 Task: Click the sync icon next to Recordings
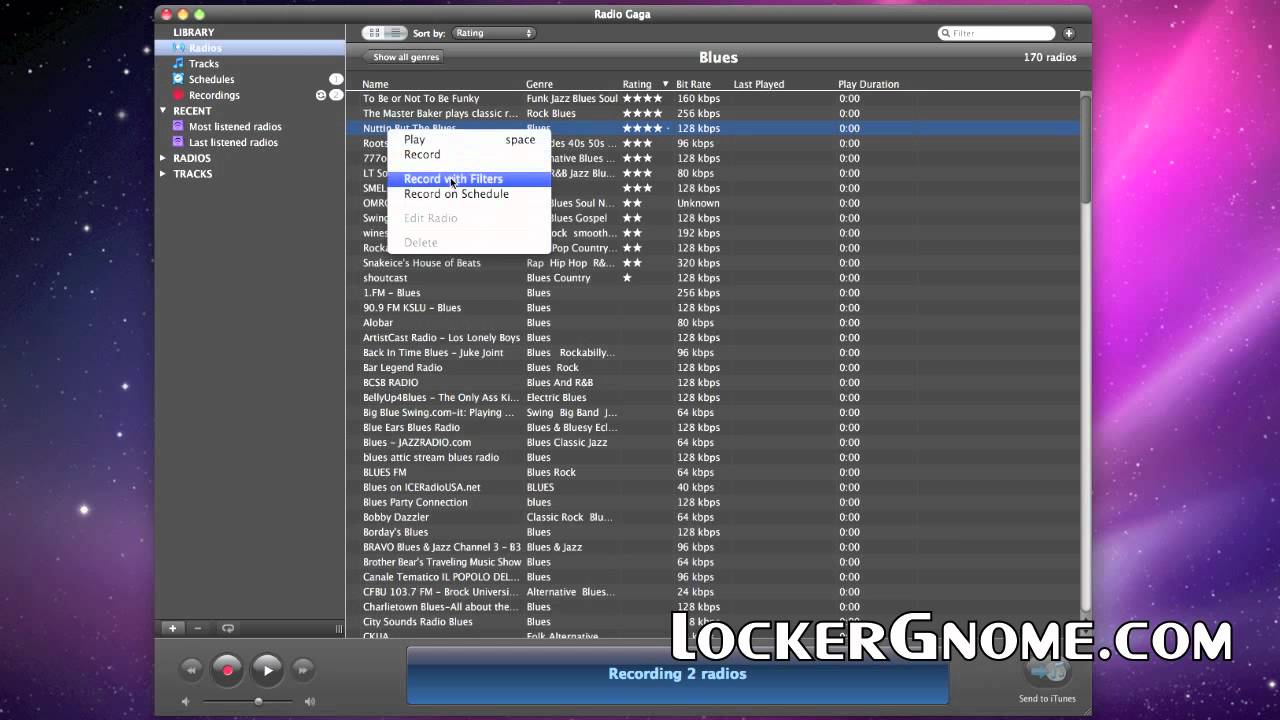pyautogui.click(x=321, y=95)
